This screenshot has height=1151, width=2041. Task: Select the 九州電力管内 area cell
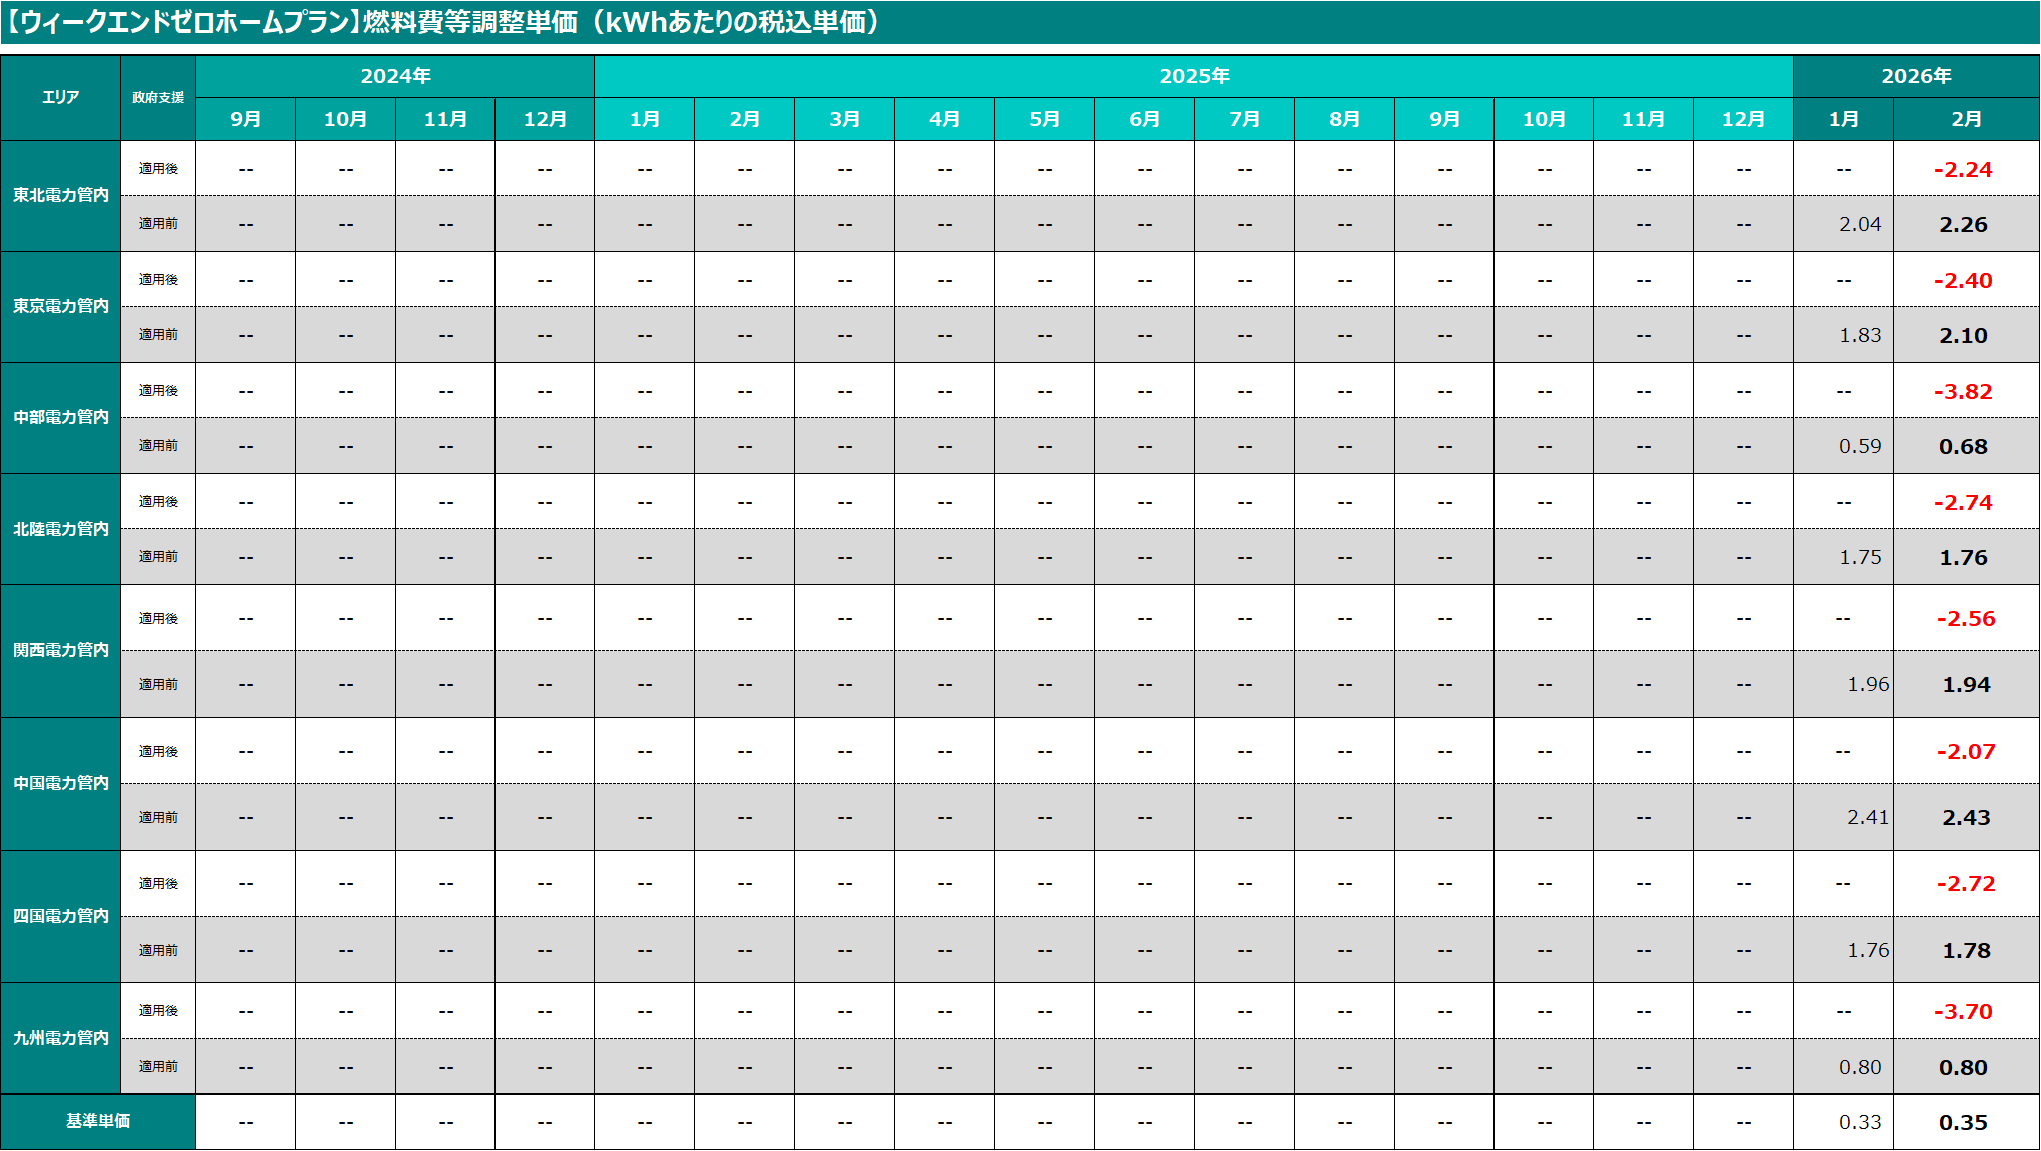[x=60, y=1038]
